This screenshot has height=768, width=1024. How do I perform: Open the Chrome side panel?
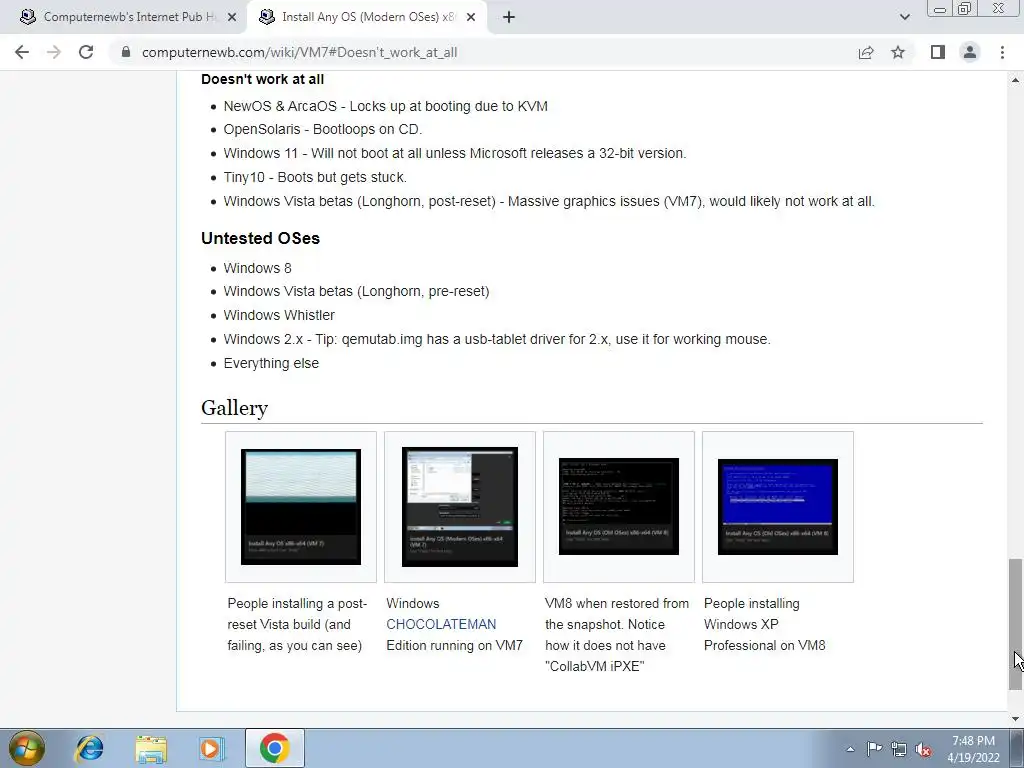[938, 52]
